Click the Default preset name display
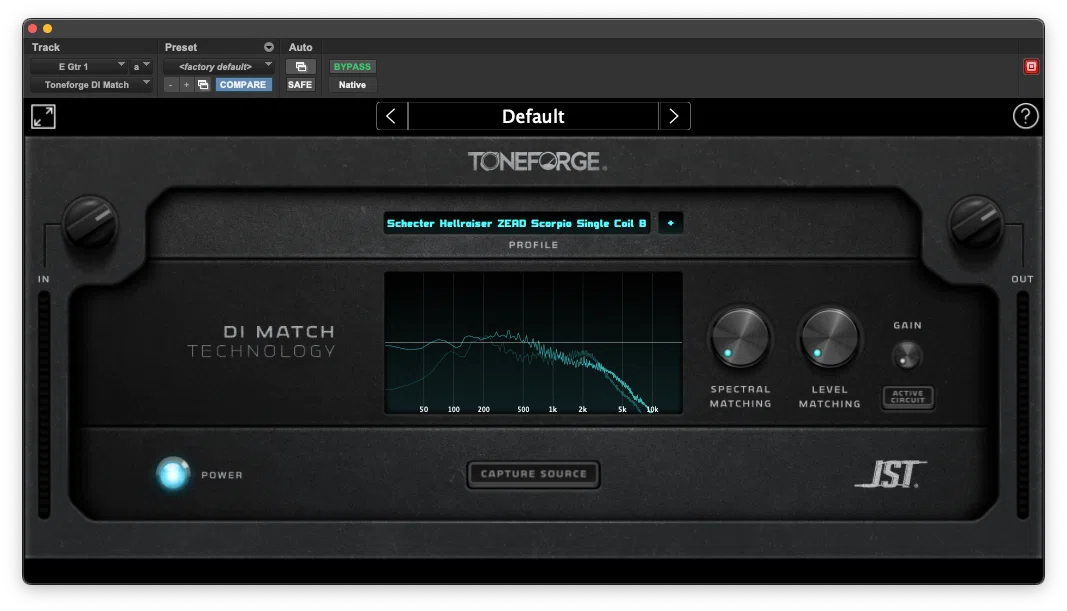 [x=533, y=116]
